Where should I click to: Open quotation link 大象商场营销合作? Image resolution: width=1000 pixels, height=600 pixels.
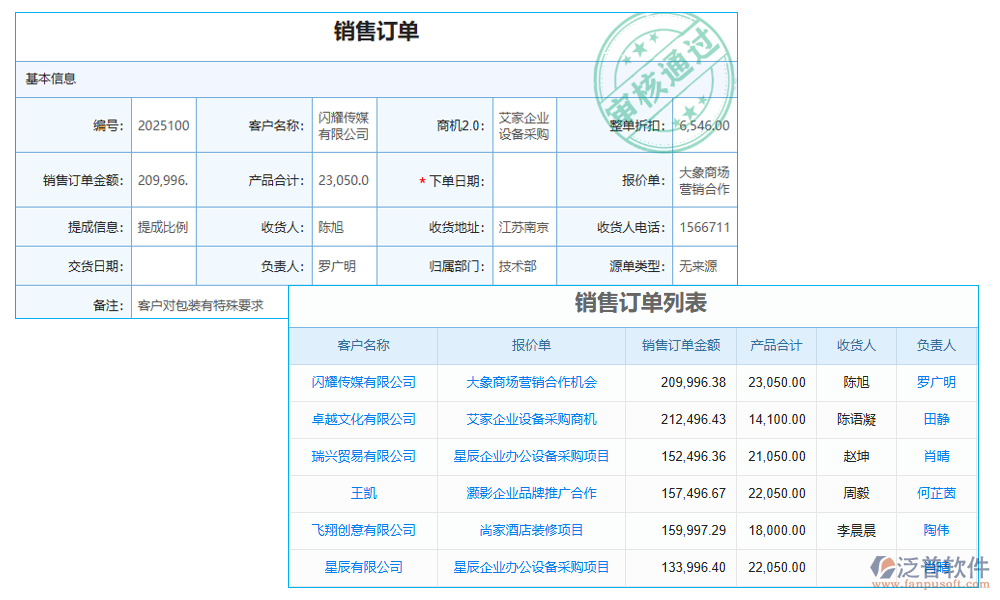703,179
